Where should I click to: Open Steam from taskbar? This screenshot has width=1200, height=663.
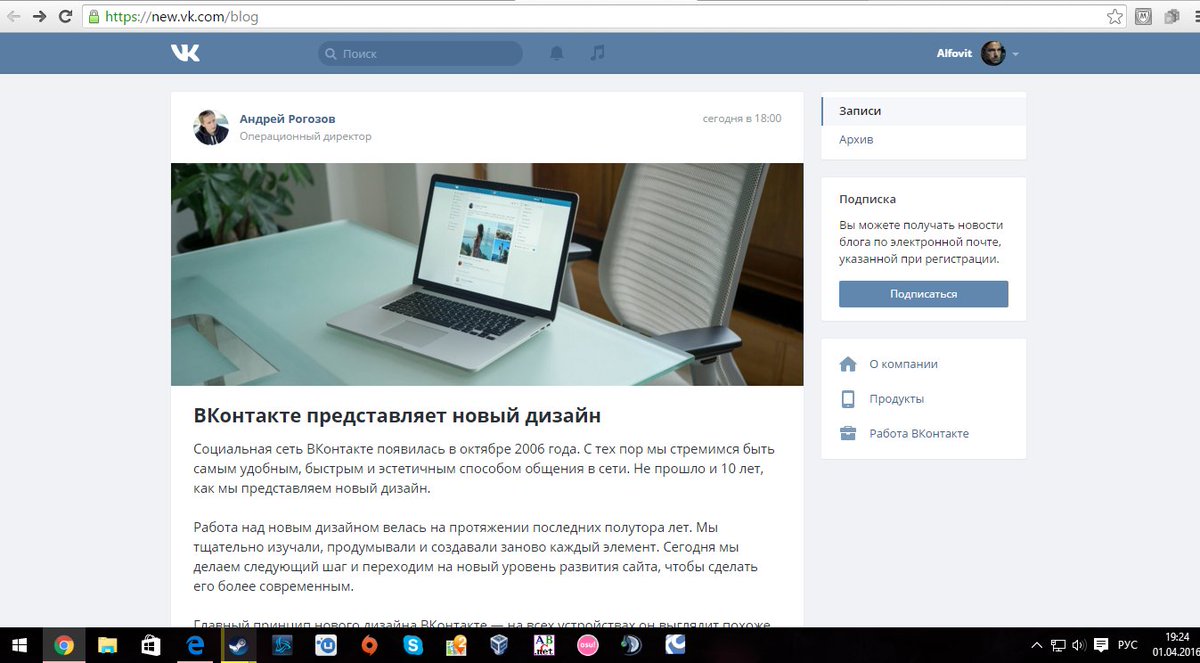[238, 645]
